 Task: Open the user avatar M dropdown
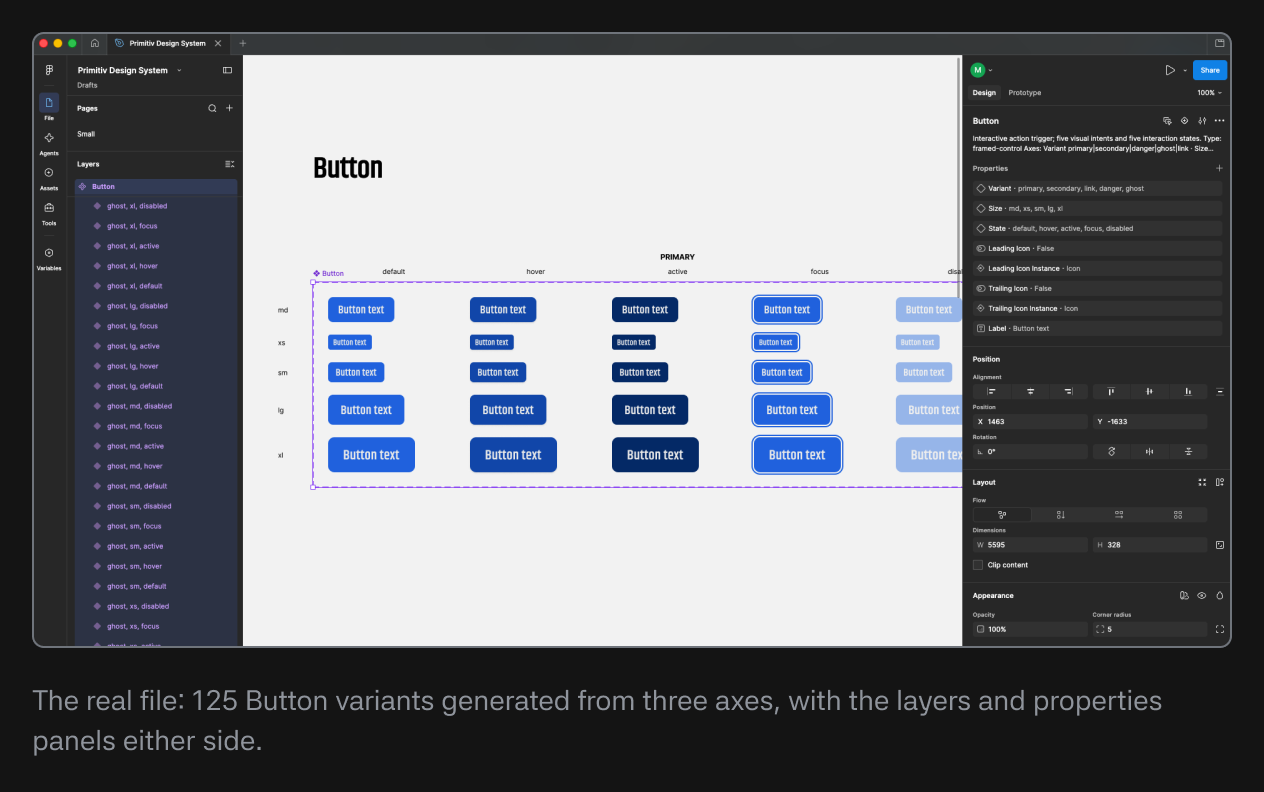[x=981, y=70]
